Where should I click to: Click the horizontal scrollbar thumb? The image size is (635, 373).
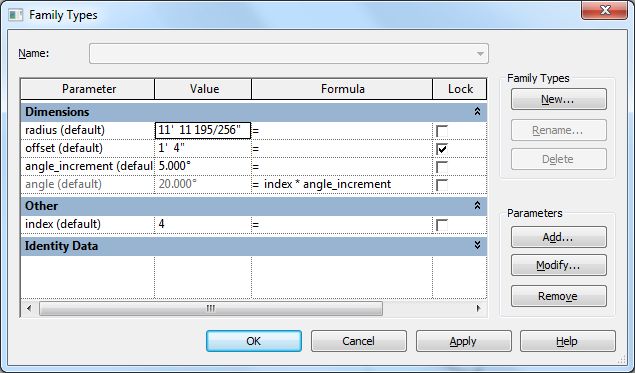pos(211,309)
